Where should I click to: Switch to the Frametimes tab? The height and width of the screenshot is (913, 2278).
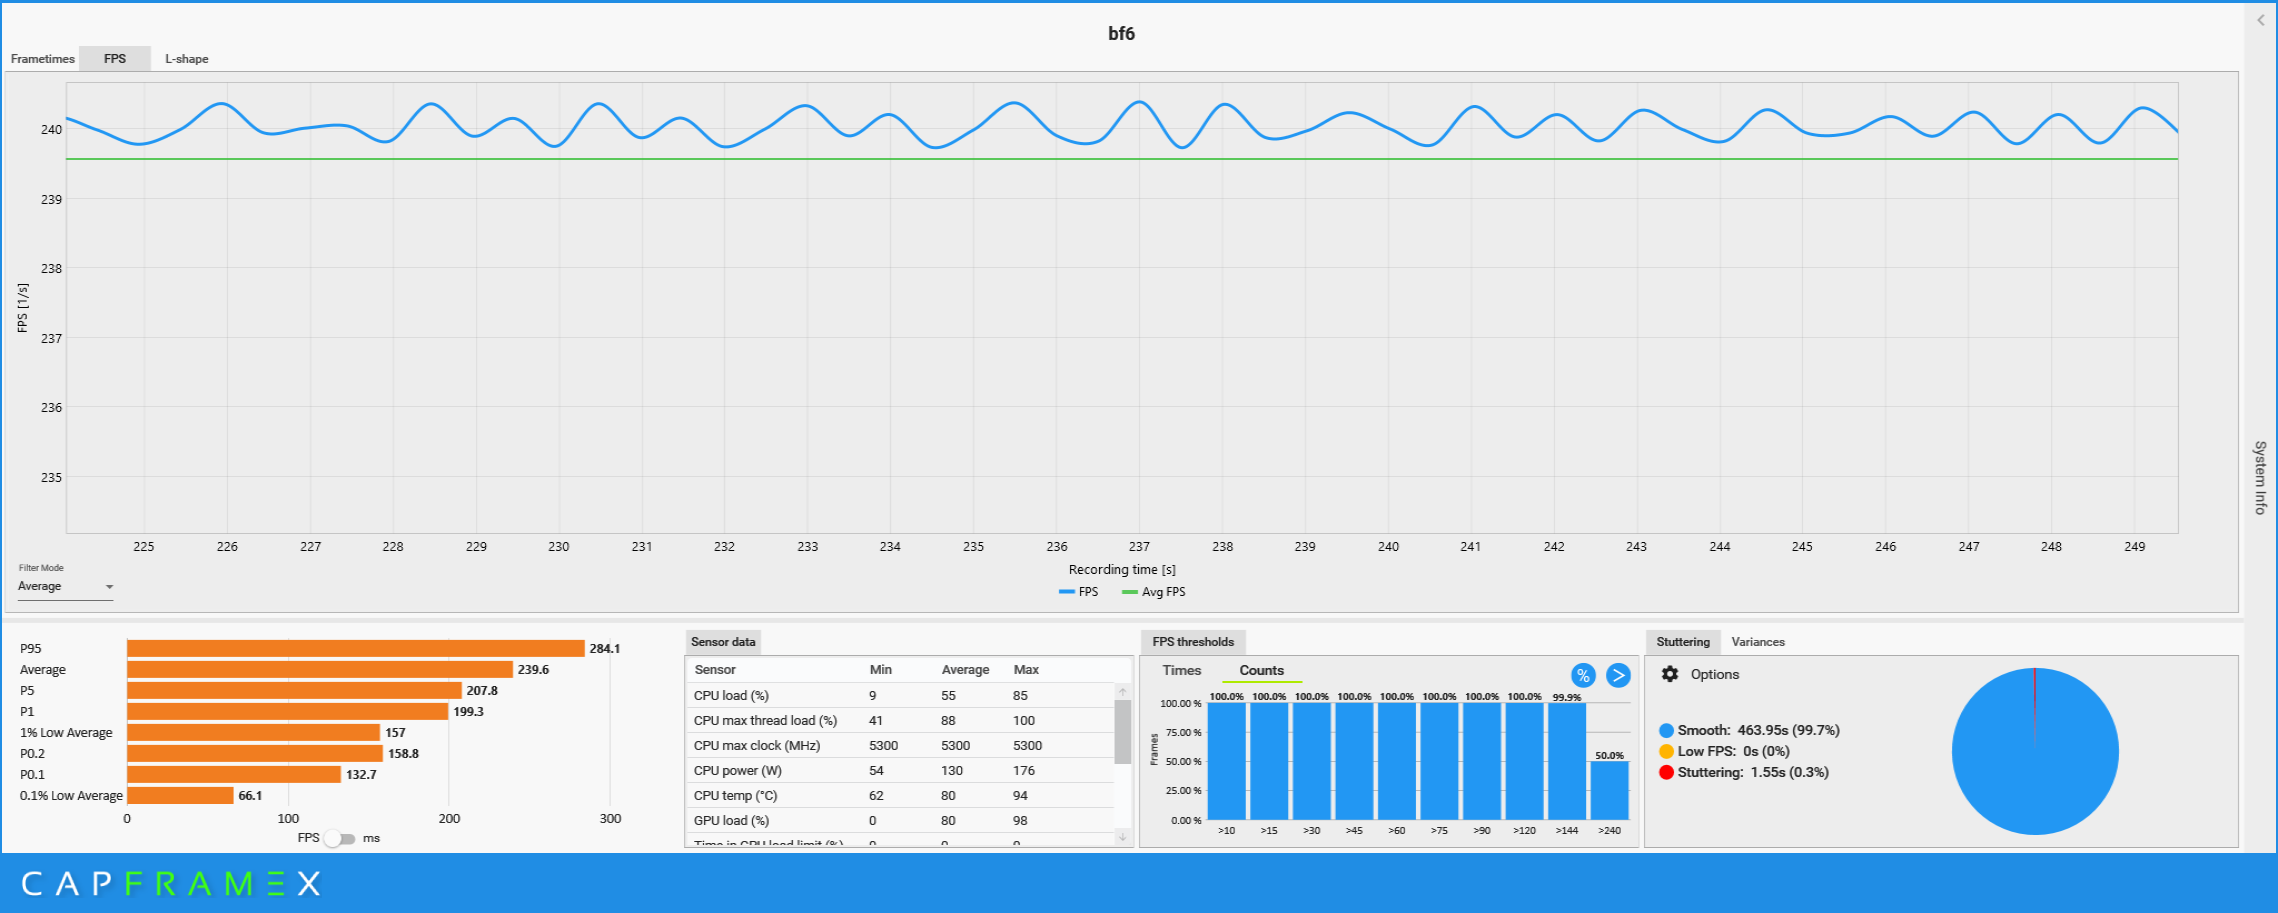[42, 59]
